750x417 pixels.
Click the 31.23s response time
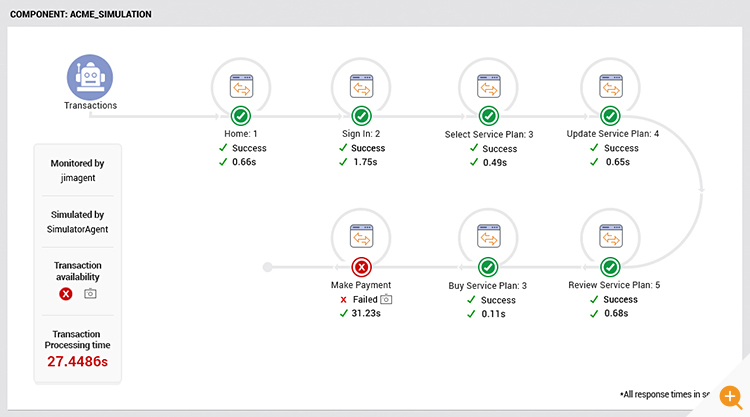(366, 313)
